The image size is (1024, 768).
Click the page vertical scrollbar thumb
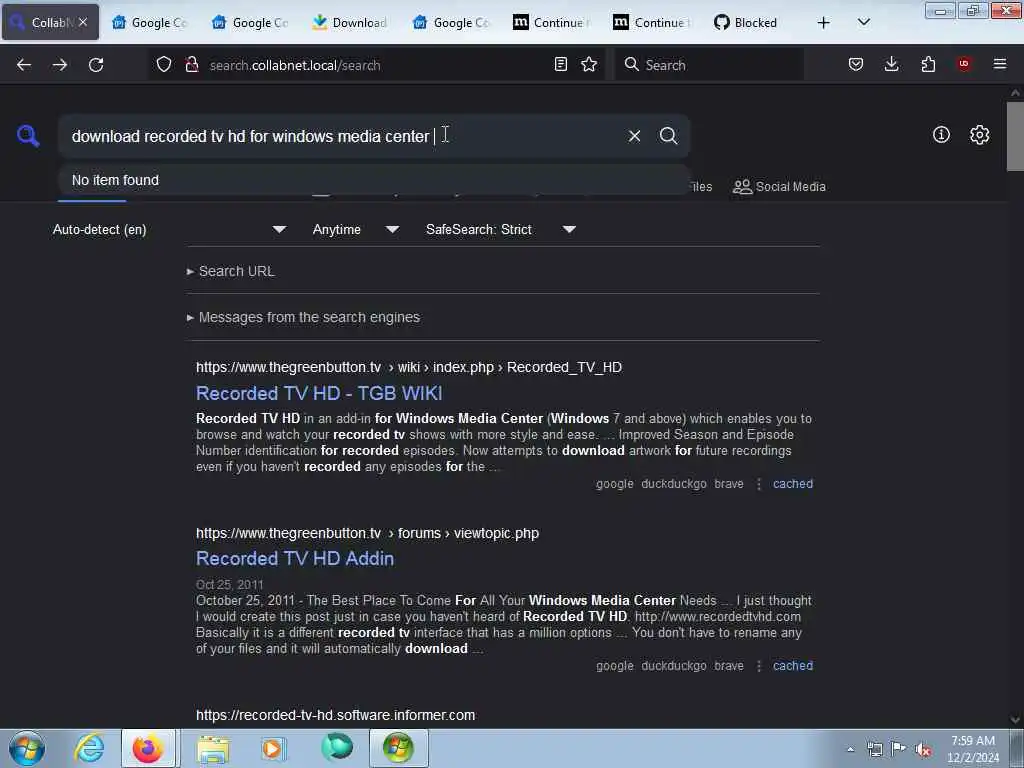(x=1015, y=136)
